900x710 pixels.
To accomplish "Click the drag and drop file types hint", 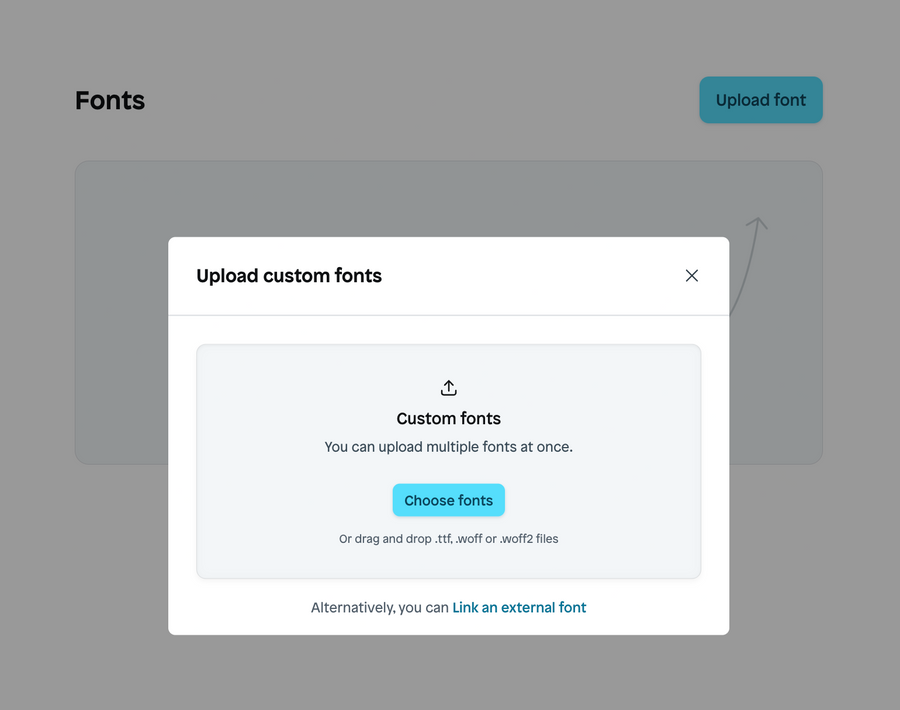I will pyautogui.click(x=448, y=538).
